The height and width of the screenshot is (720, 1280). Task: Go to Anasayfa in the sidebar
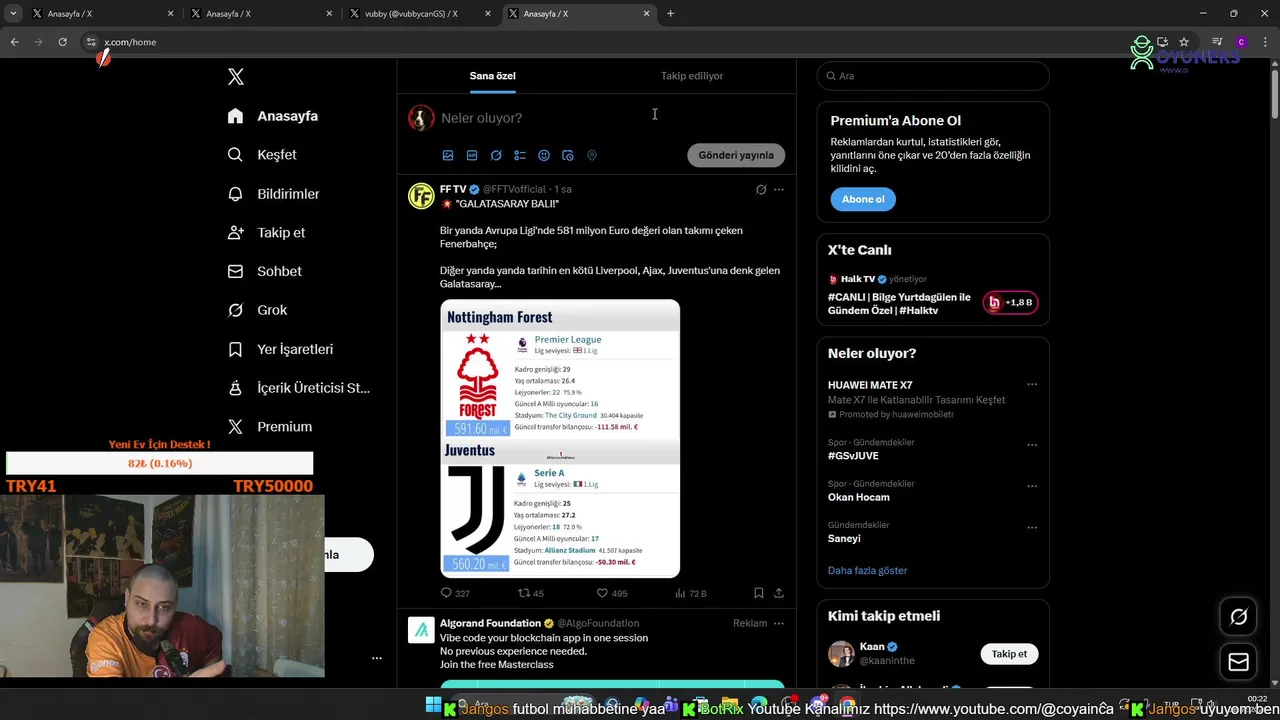[x=273, y=116]
